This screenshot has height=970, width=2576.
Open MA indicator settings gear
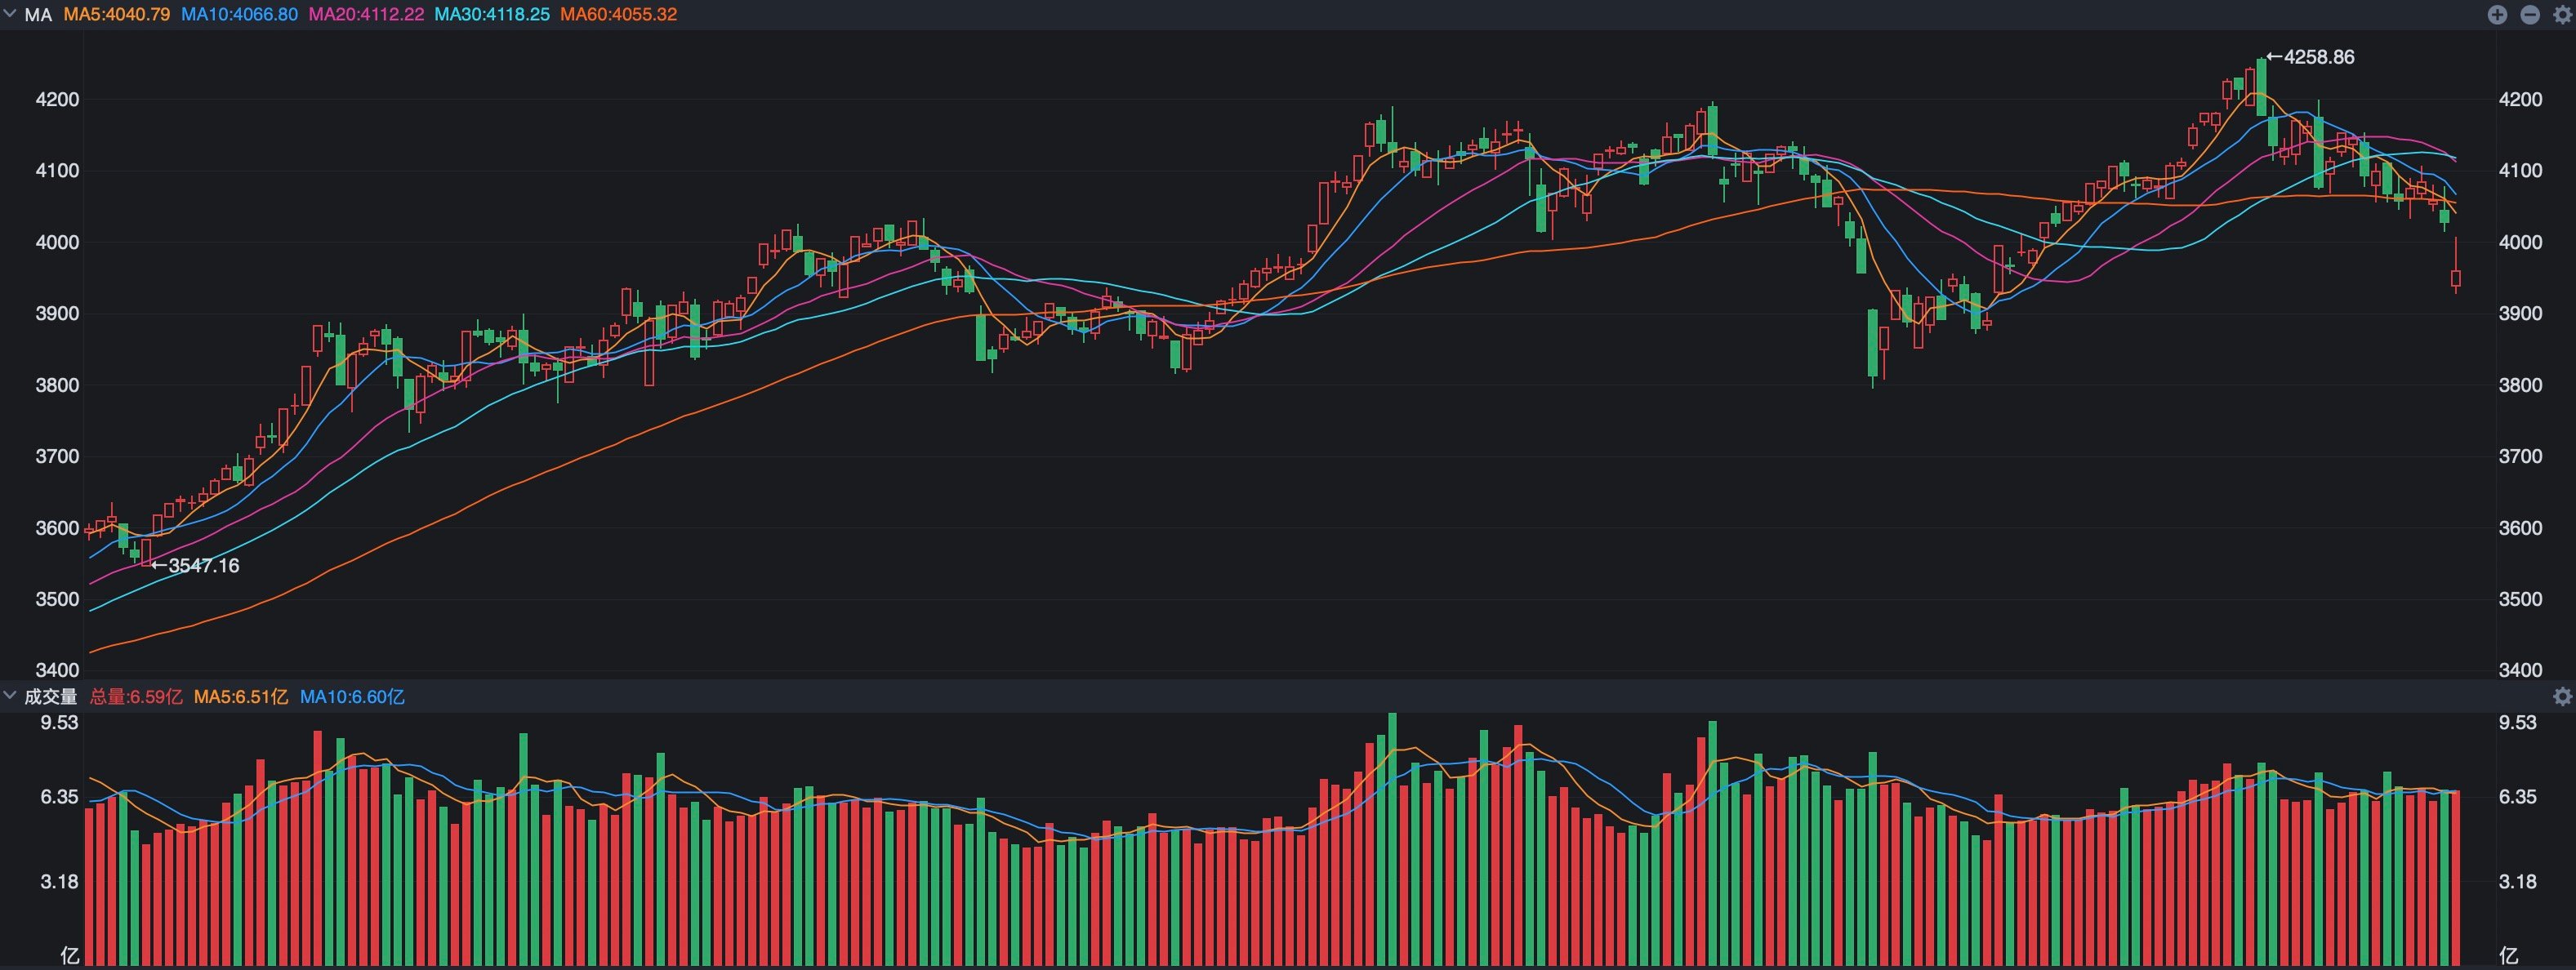(x=2562, y=14)
